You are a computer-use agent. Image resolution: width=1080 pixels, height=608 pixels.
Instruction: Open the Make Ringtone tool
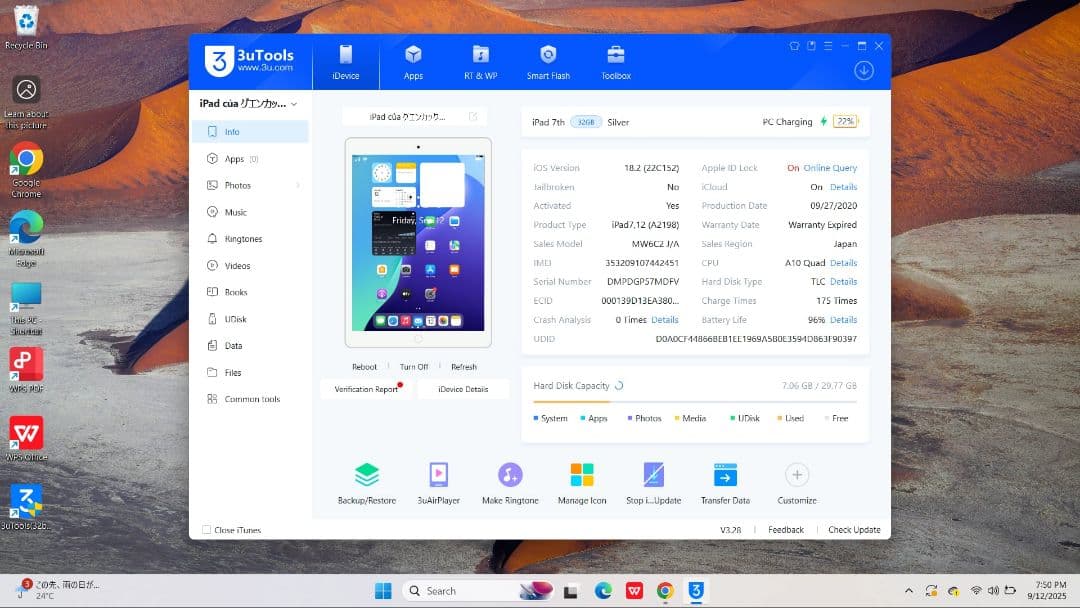pyautogui.click(x=510, y=481)
